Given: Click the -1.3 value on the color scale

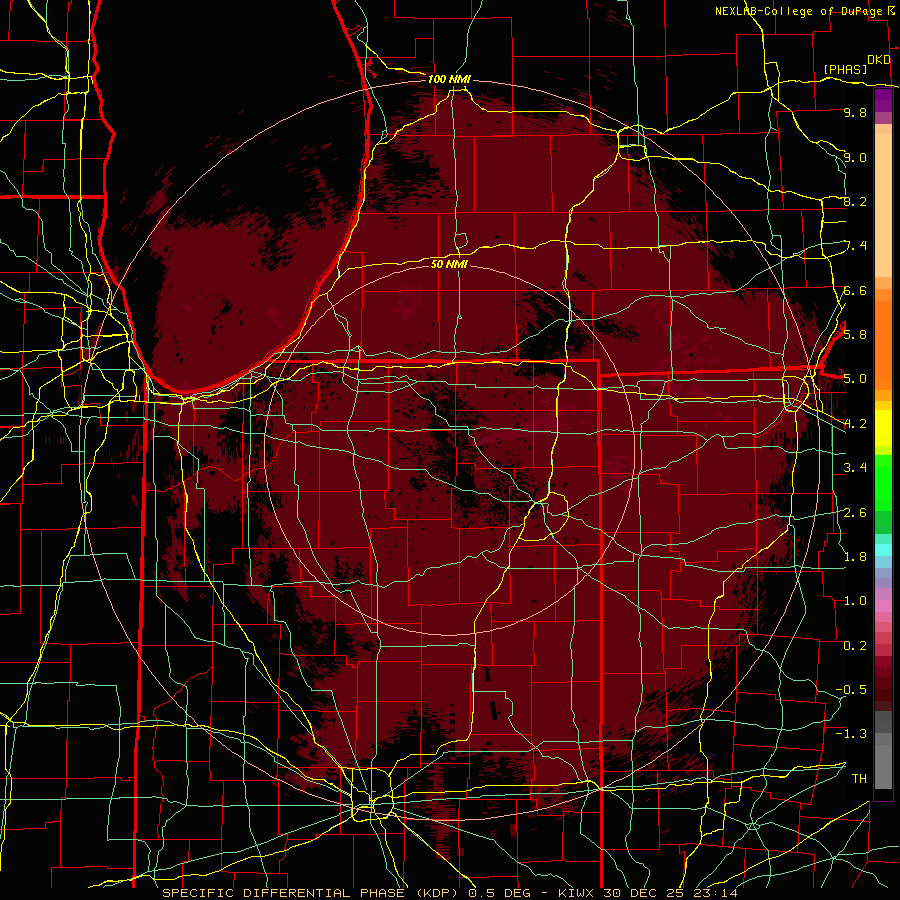Looking at the screenshot, I should coord(851,734).
